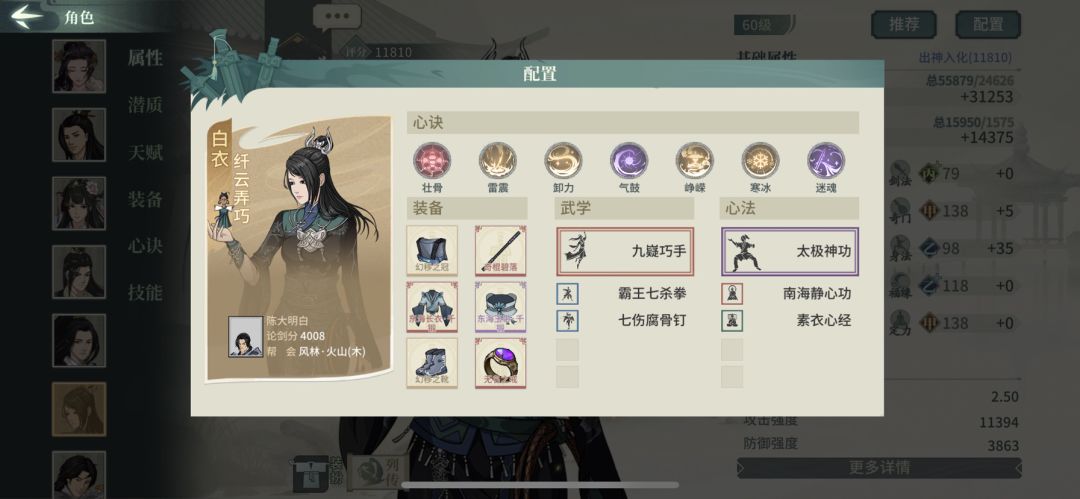
Task: Tap the 峥嵘 heart-art icon
Action: click(694, 161)
